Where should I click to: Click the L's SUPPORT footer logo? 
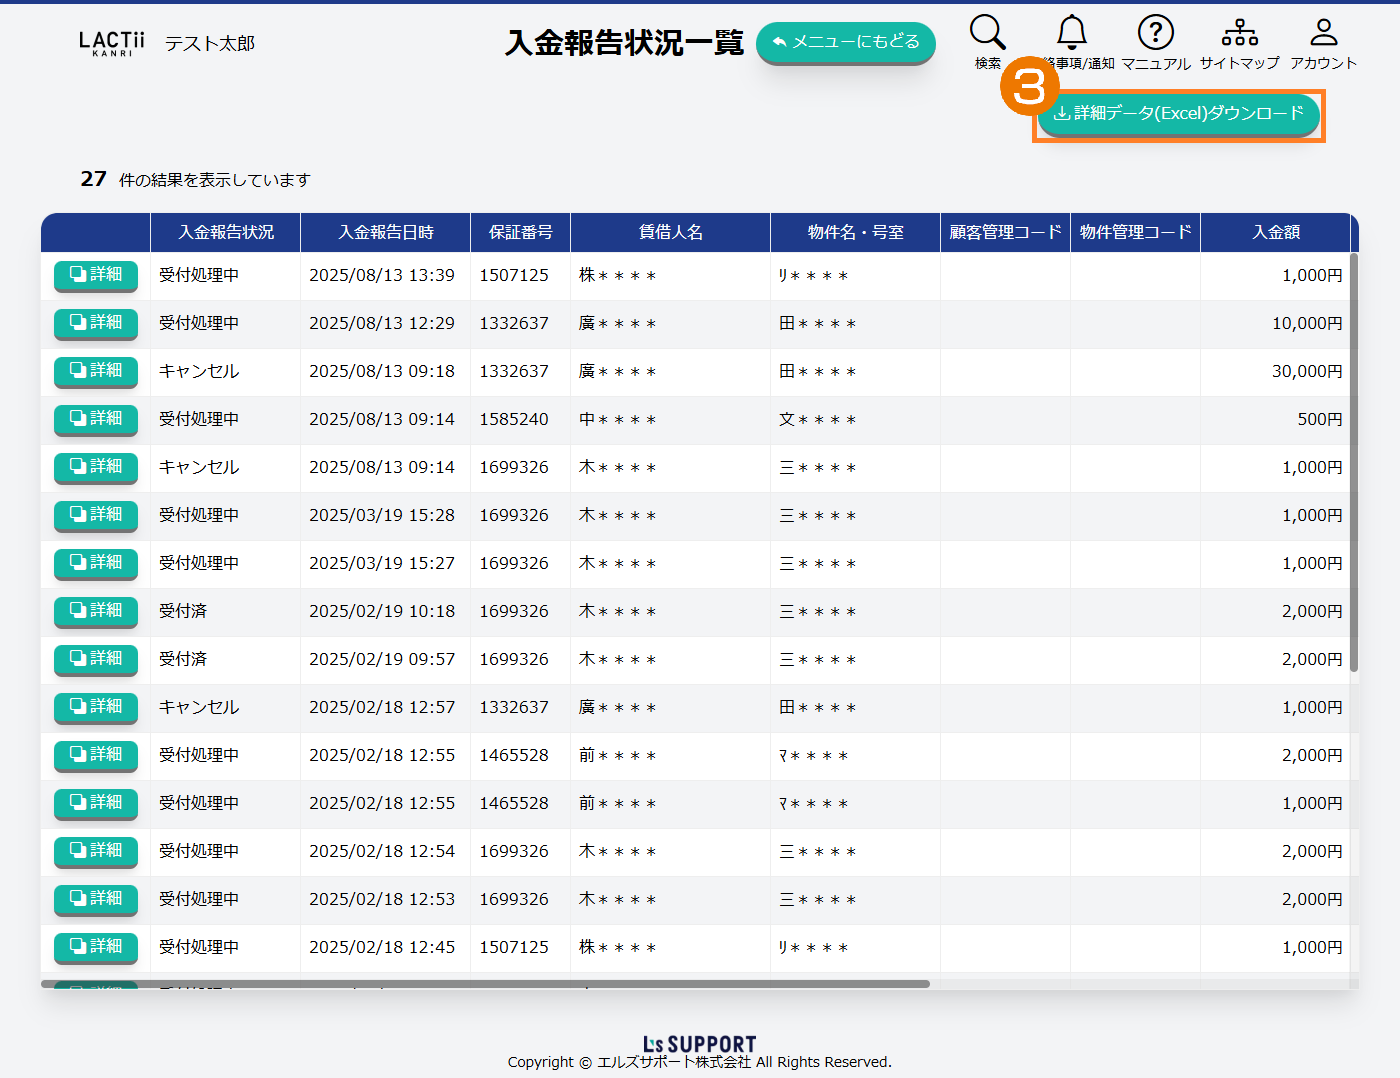click(699, 1044)
